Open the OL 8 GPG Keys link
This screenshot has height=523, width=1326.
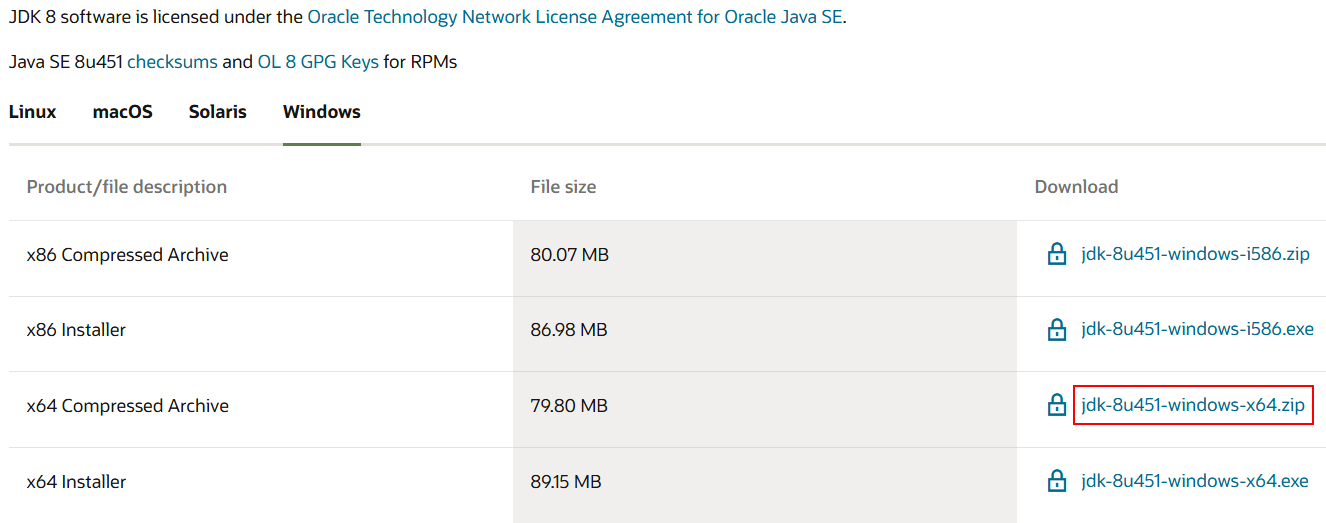pyautogui.click(x=318, y=62)
